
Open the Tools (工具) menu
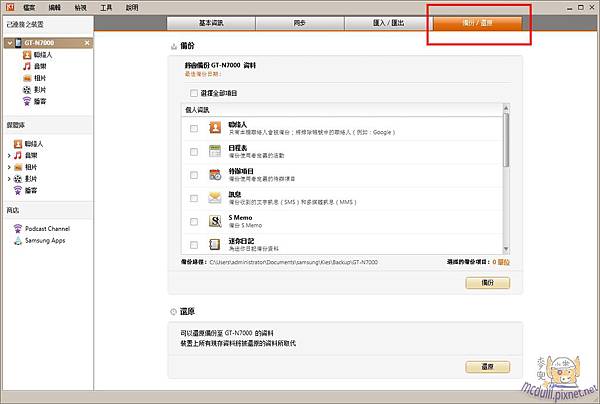coord(106,7)
